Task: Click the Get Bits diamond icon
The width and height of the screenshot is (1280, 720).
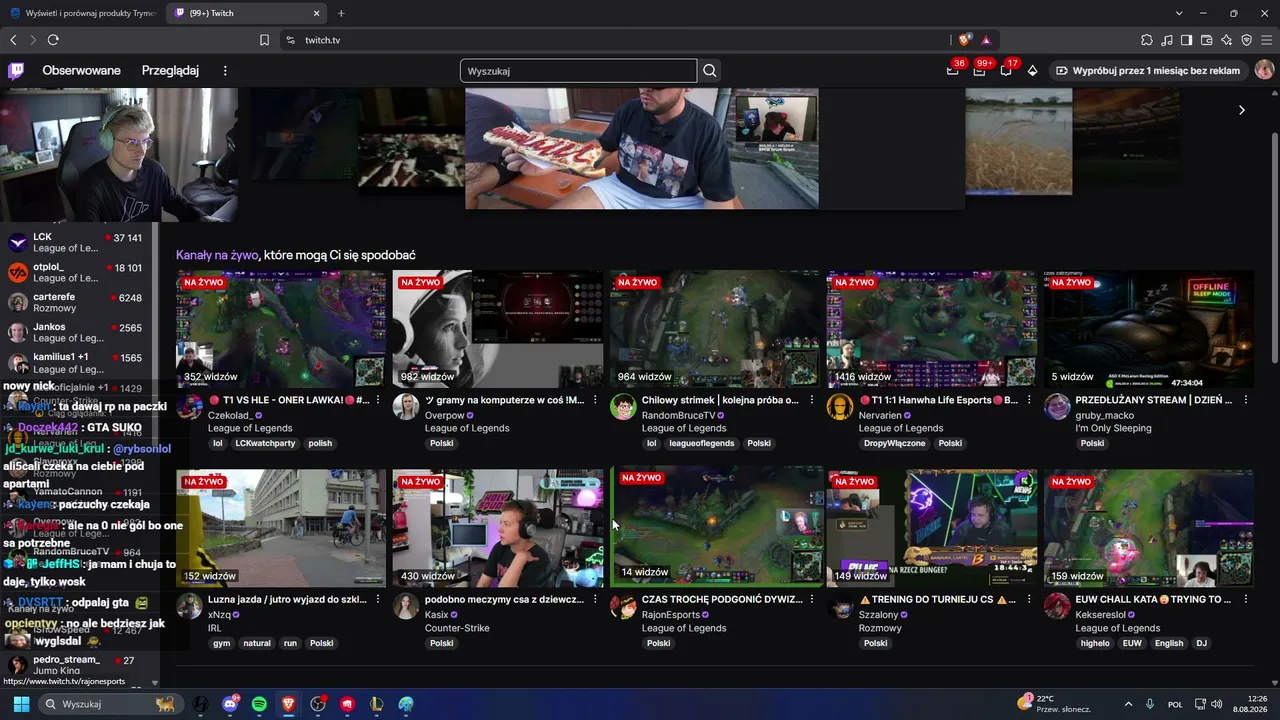Action: (x=1033, y=71)
